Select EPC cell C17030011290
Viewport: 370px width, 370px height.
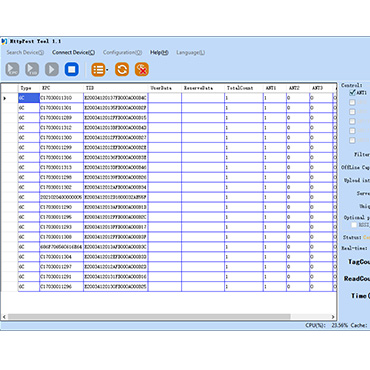(x=61, y=207)
